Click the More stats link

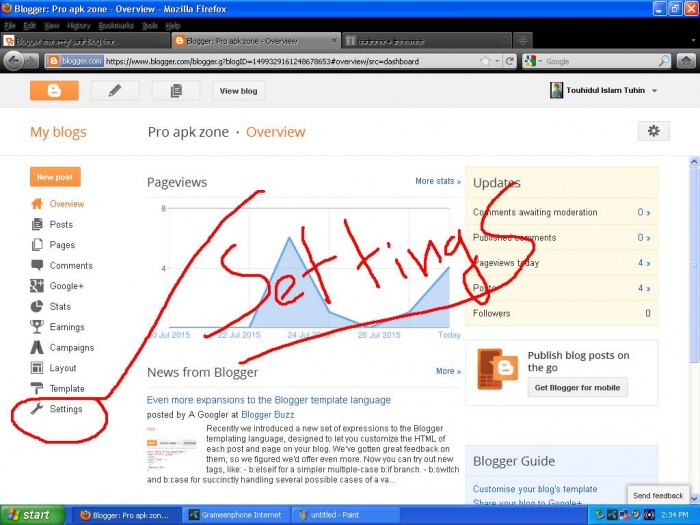click(x=438, y=181)
